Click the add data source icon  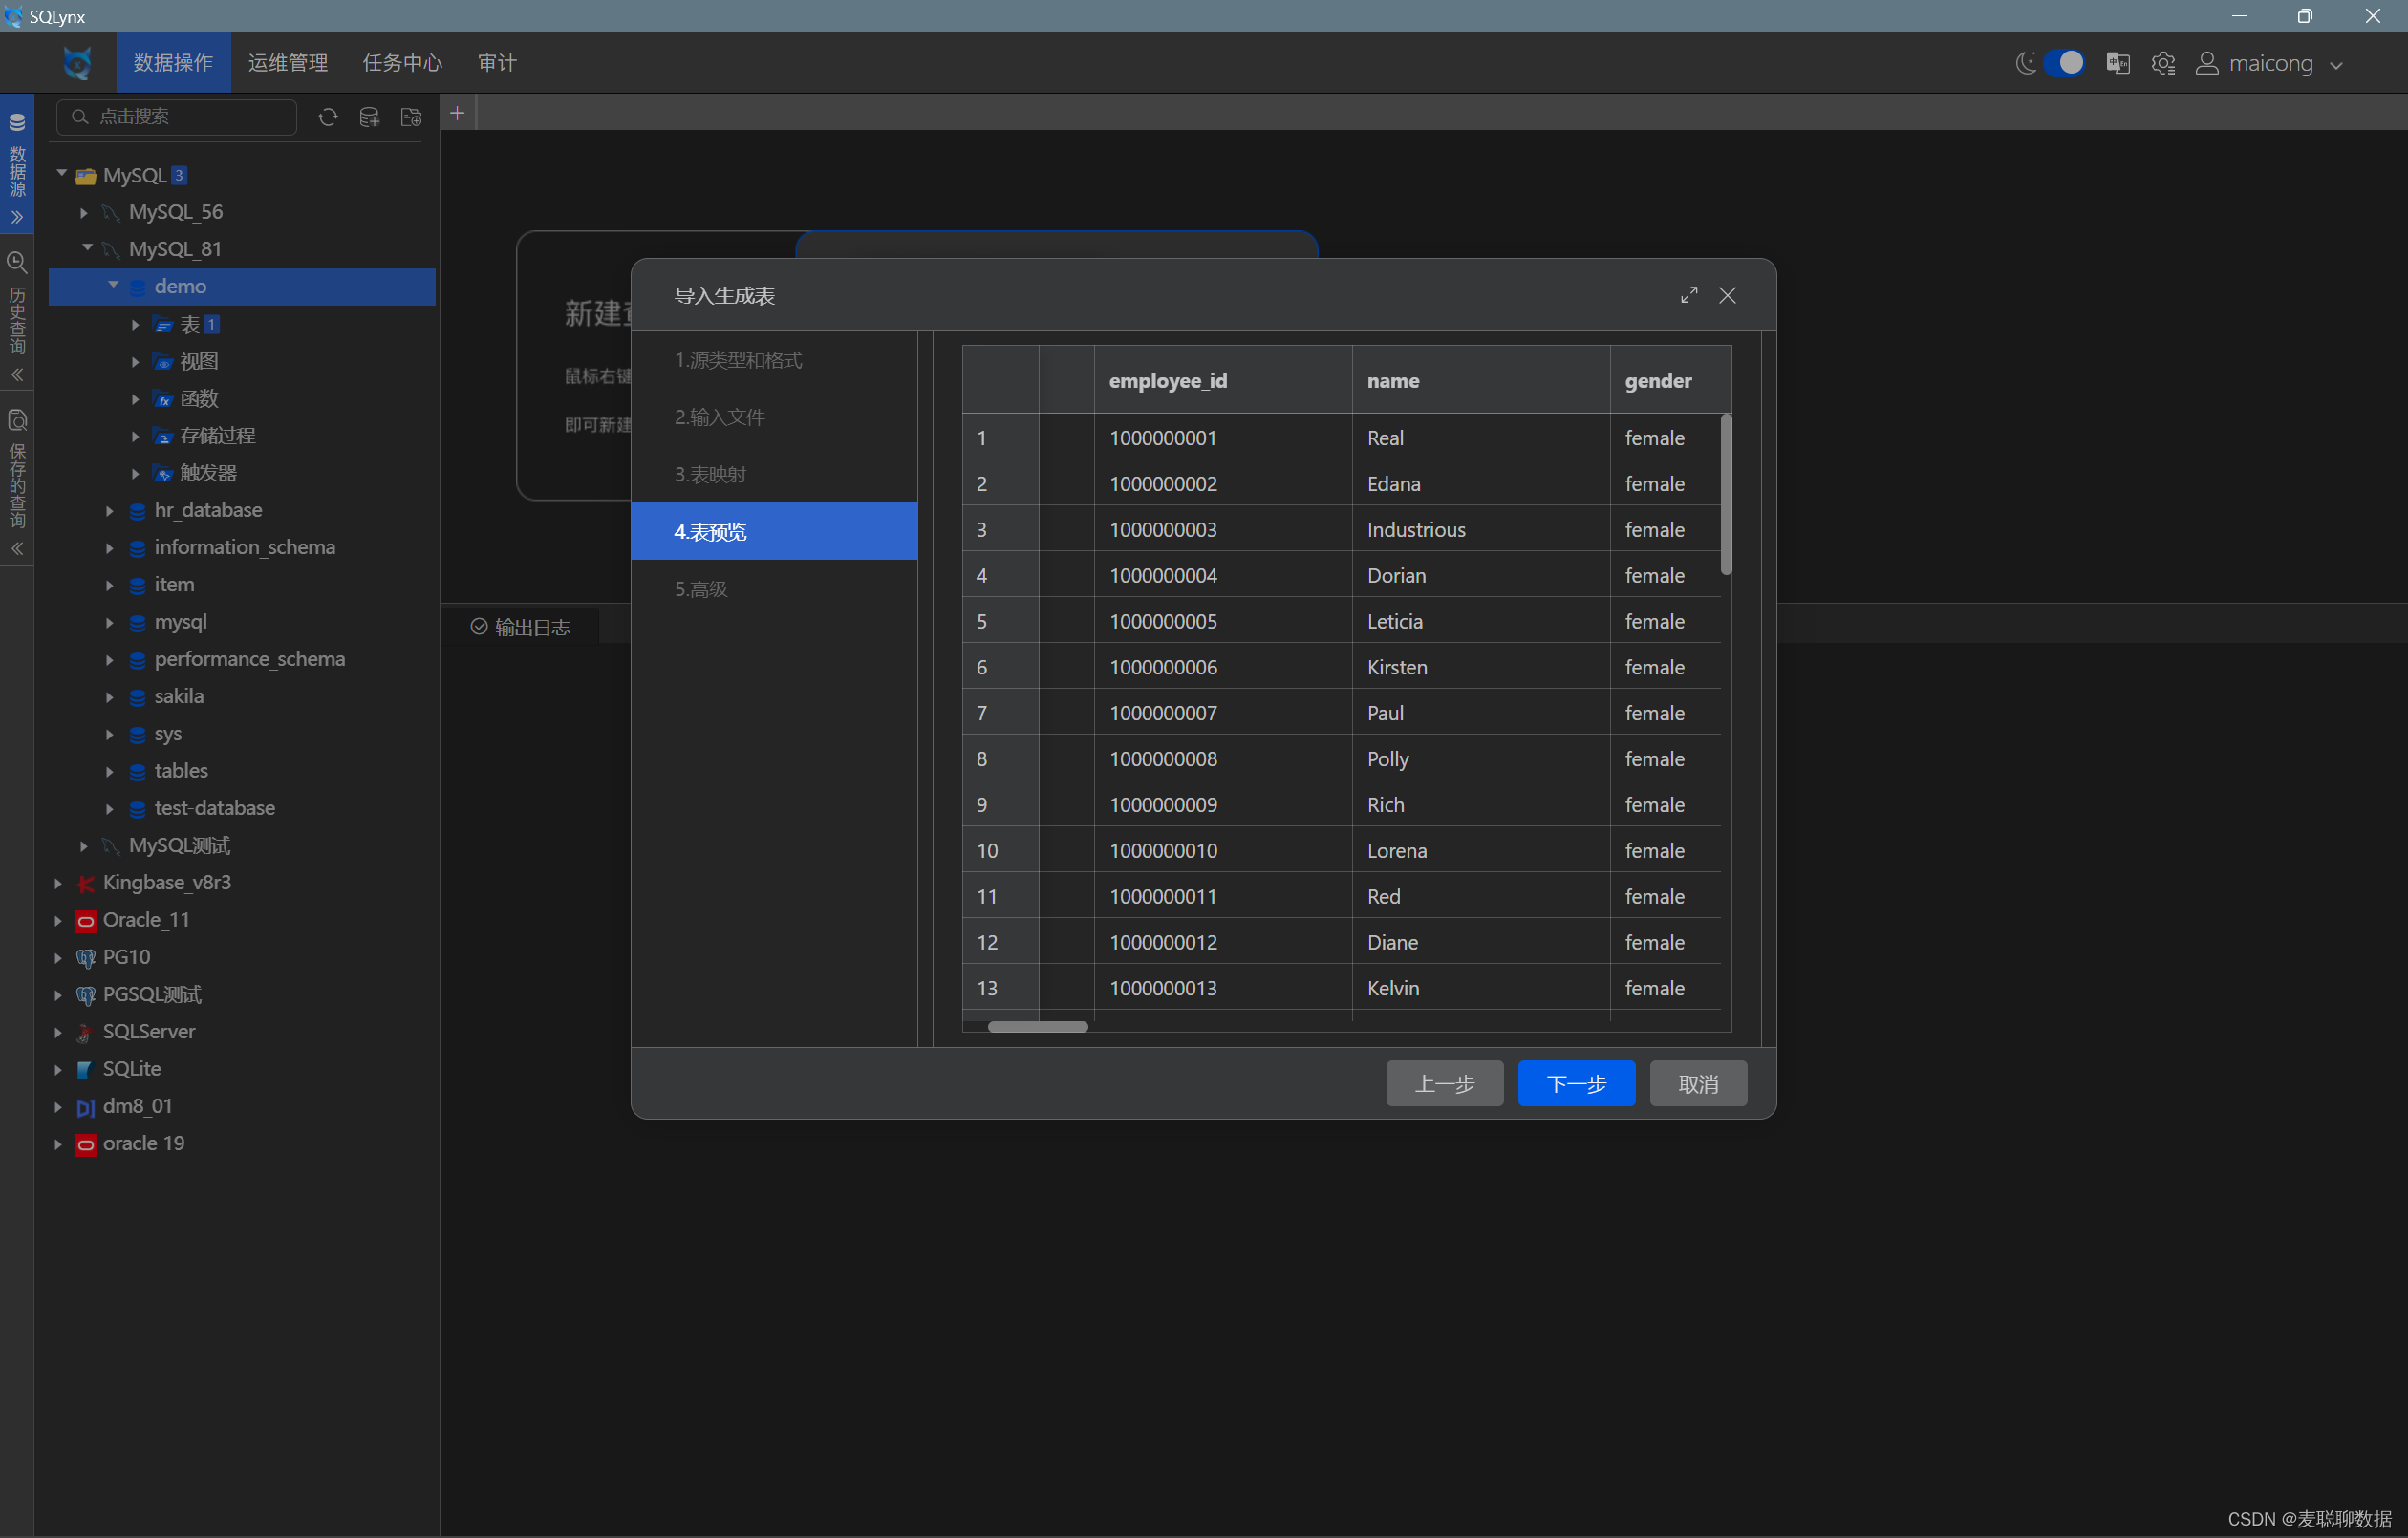tap(369, 117)
